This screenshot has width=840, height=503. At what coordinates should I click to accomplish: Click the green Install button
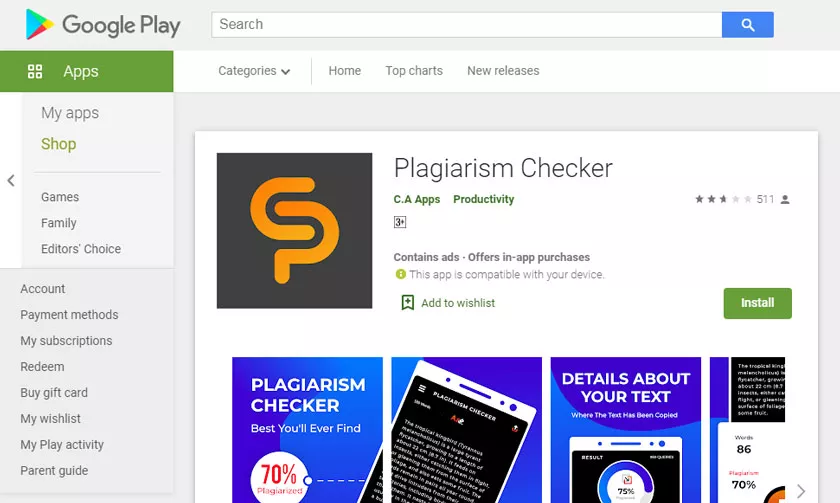click(757, 303)
